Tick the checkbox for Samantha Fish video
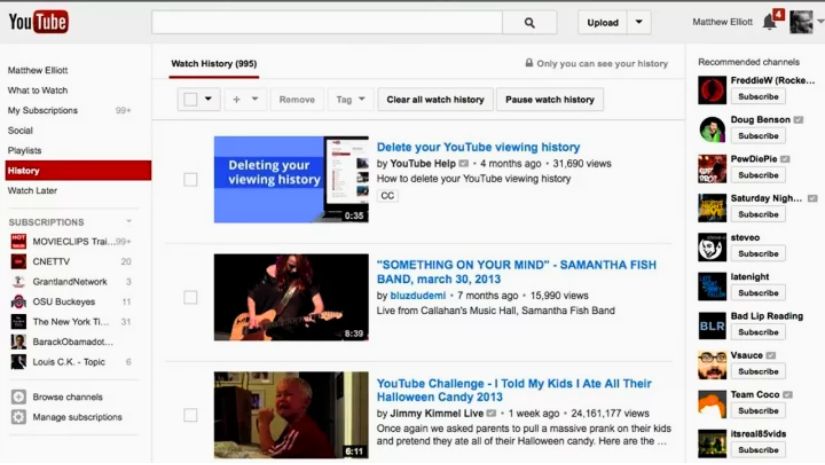The height and width of the screenshot is (465, 825). pos(190,297)
